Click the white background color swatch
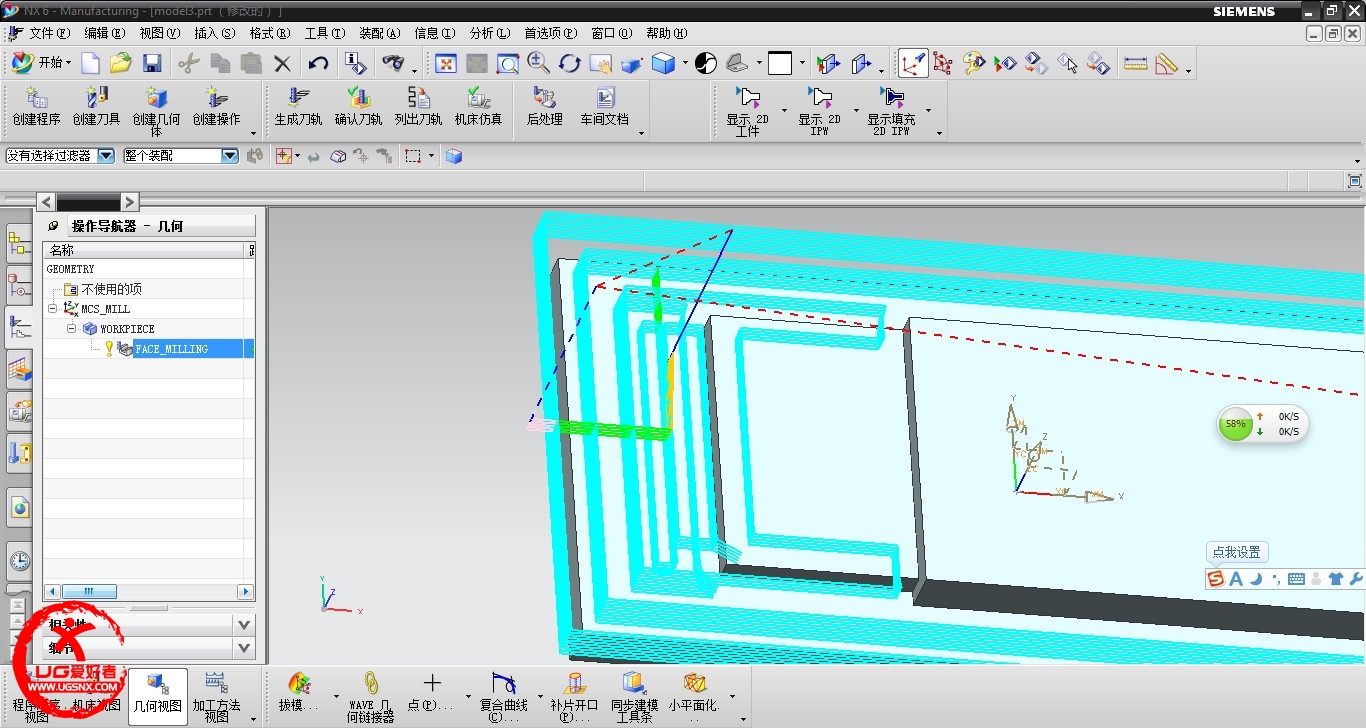The width and height of the screenshot is (1366, 728). [780, 63]
